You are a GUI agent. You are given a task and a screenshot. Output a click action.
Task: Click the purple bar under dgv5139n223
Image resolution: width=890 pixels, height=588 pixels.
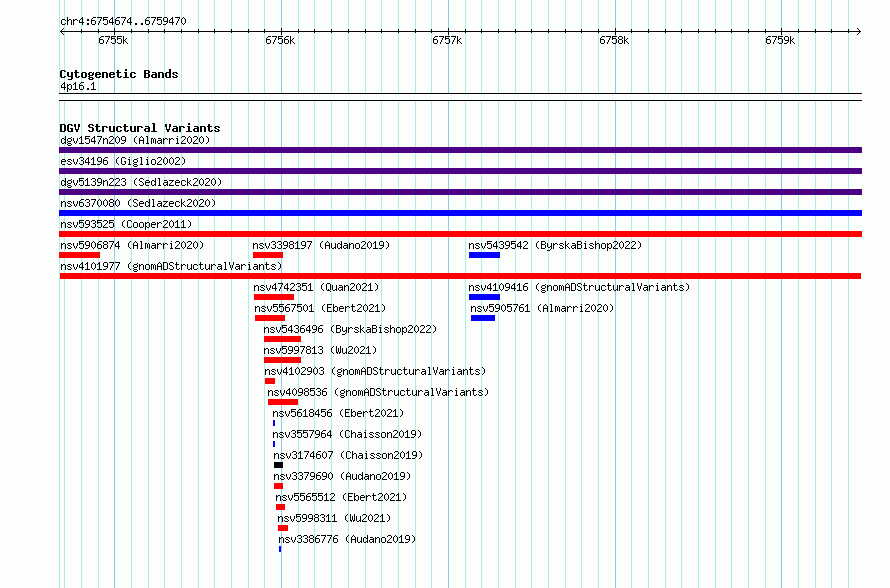click(x=460, y=192)
